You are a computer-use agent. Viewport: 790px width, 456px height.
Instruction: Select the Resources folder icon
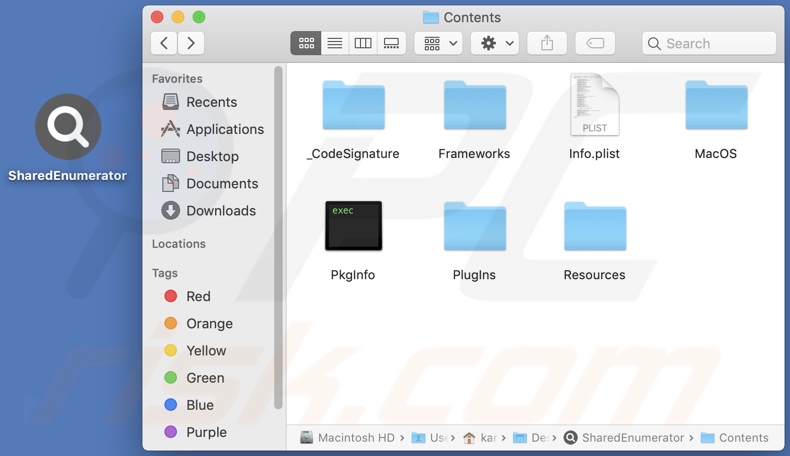pyautogui.click(x=595, y=227)
